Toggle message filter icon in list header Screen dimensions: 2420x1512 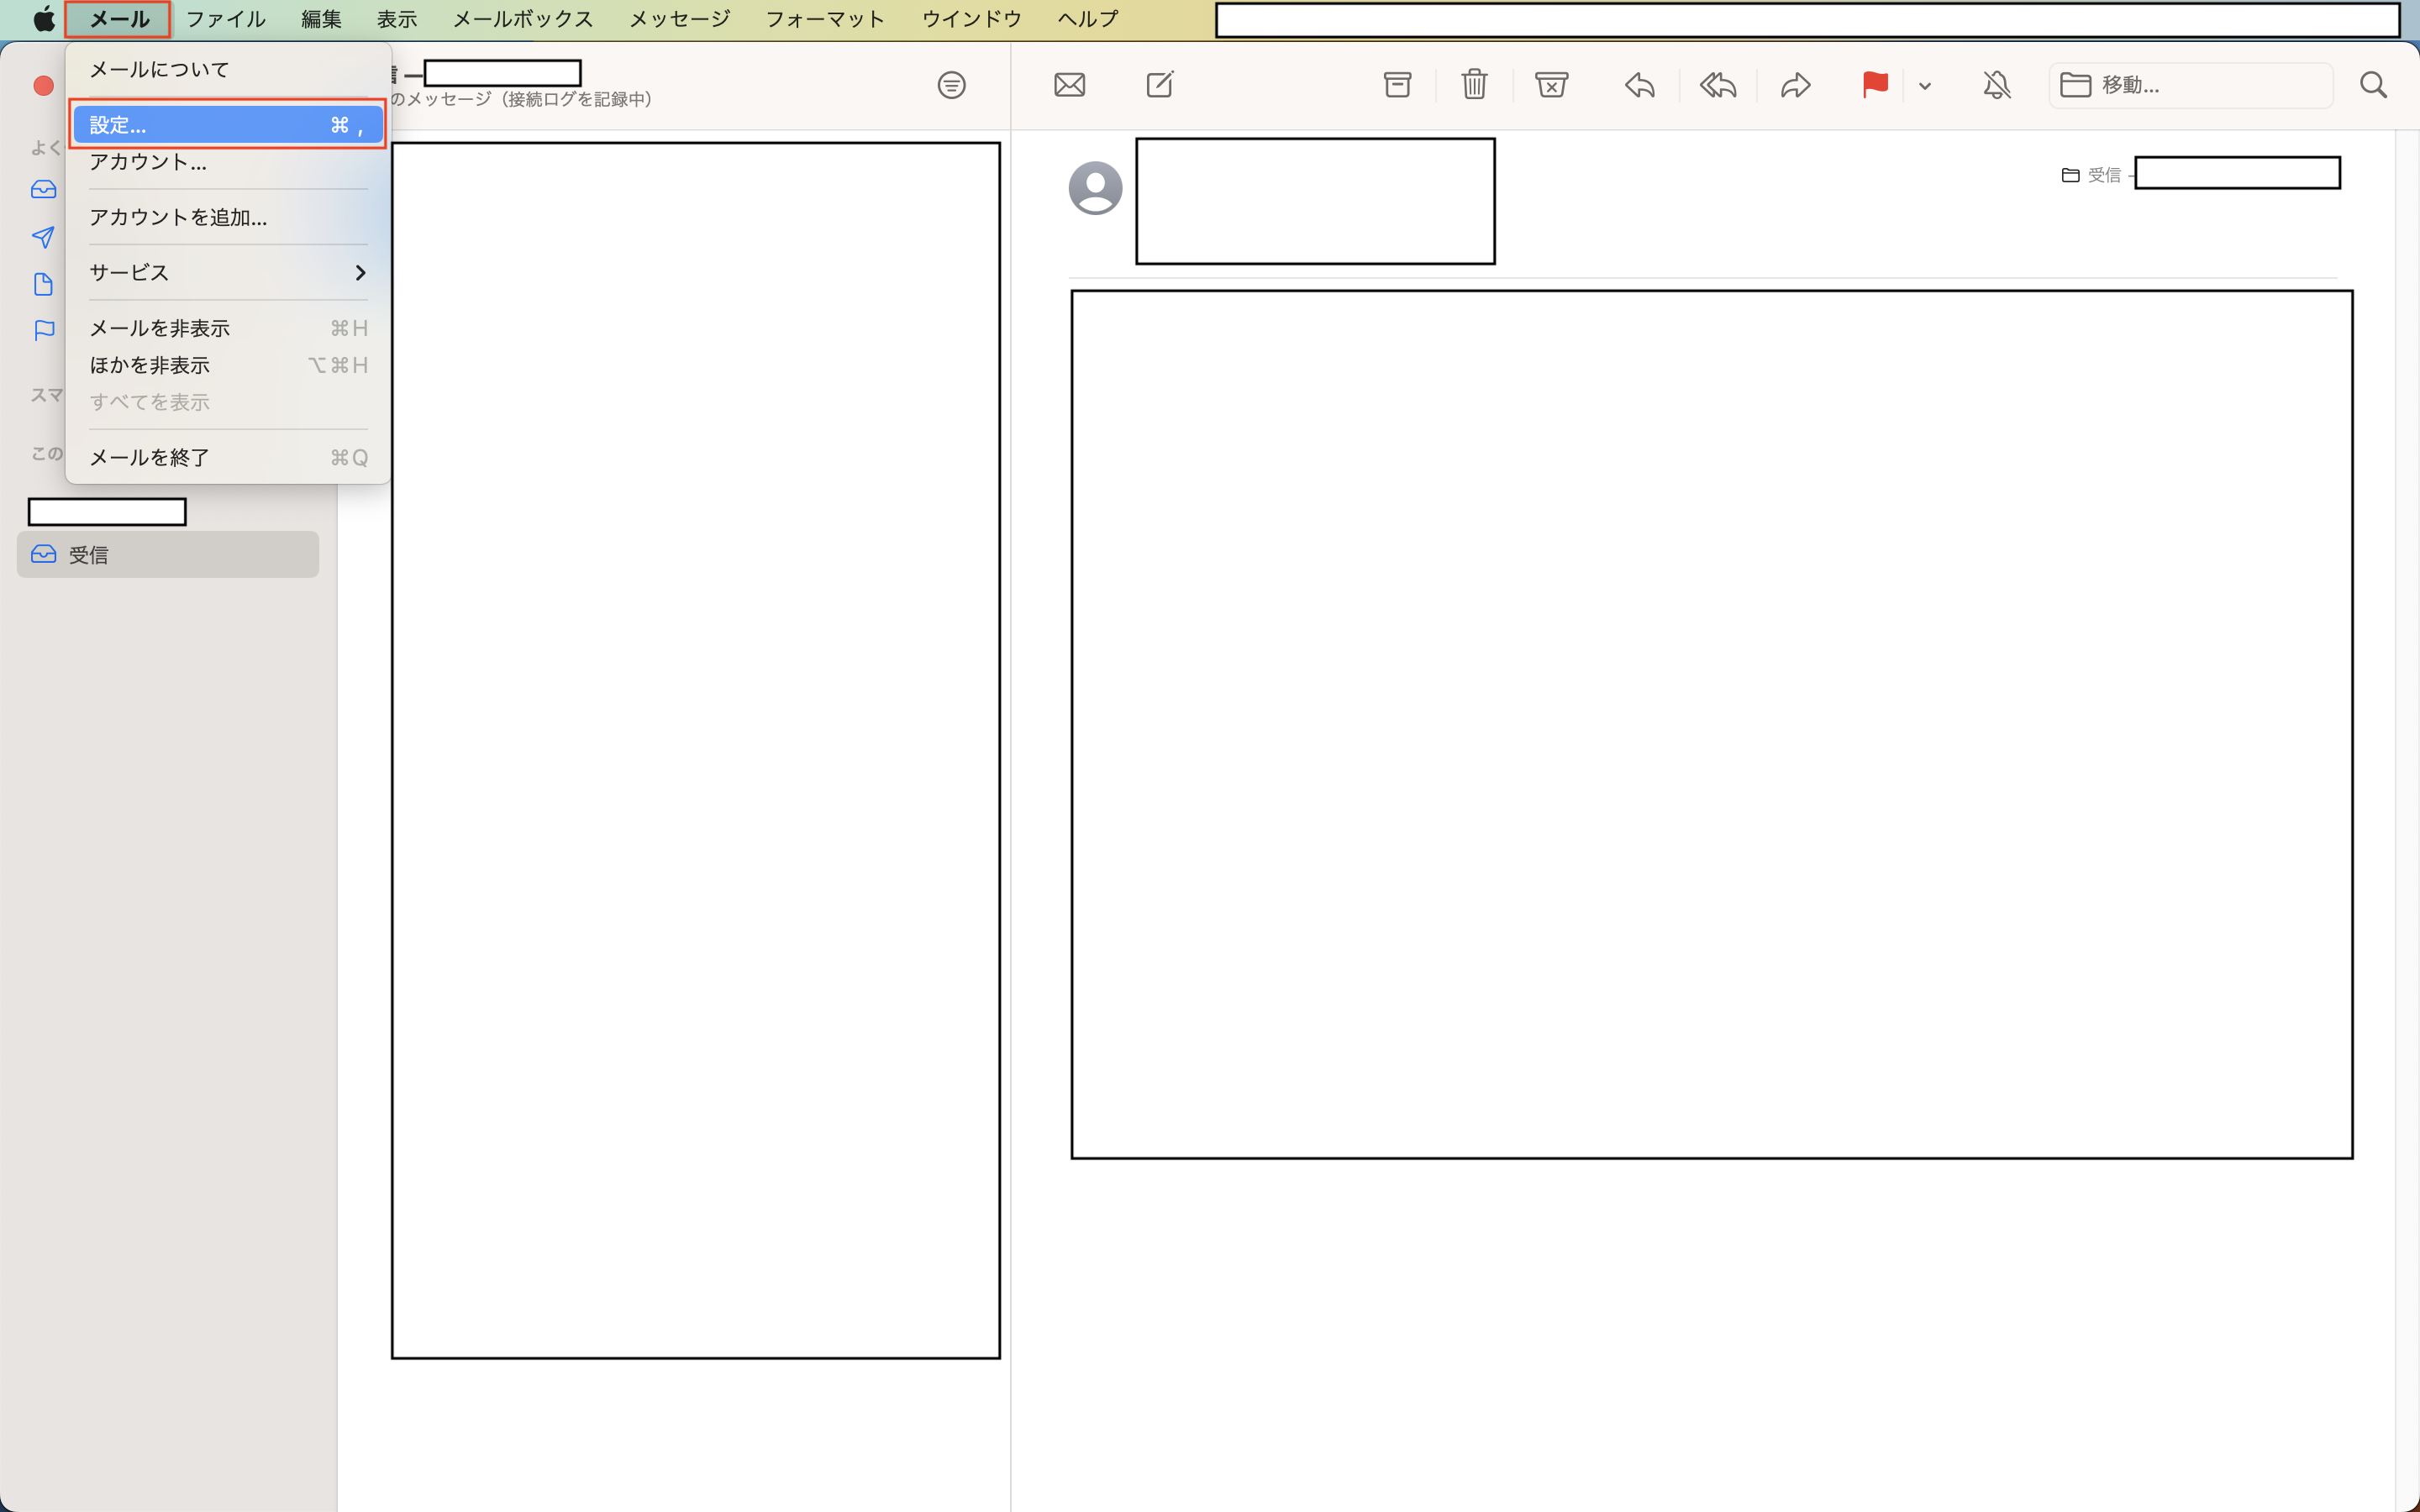point(951,85)
